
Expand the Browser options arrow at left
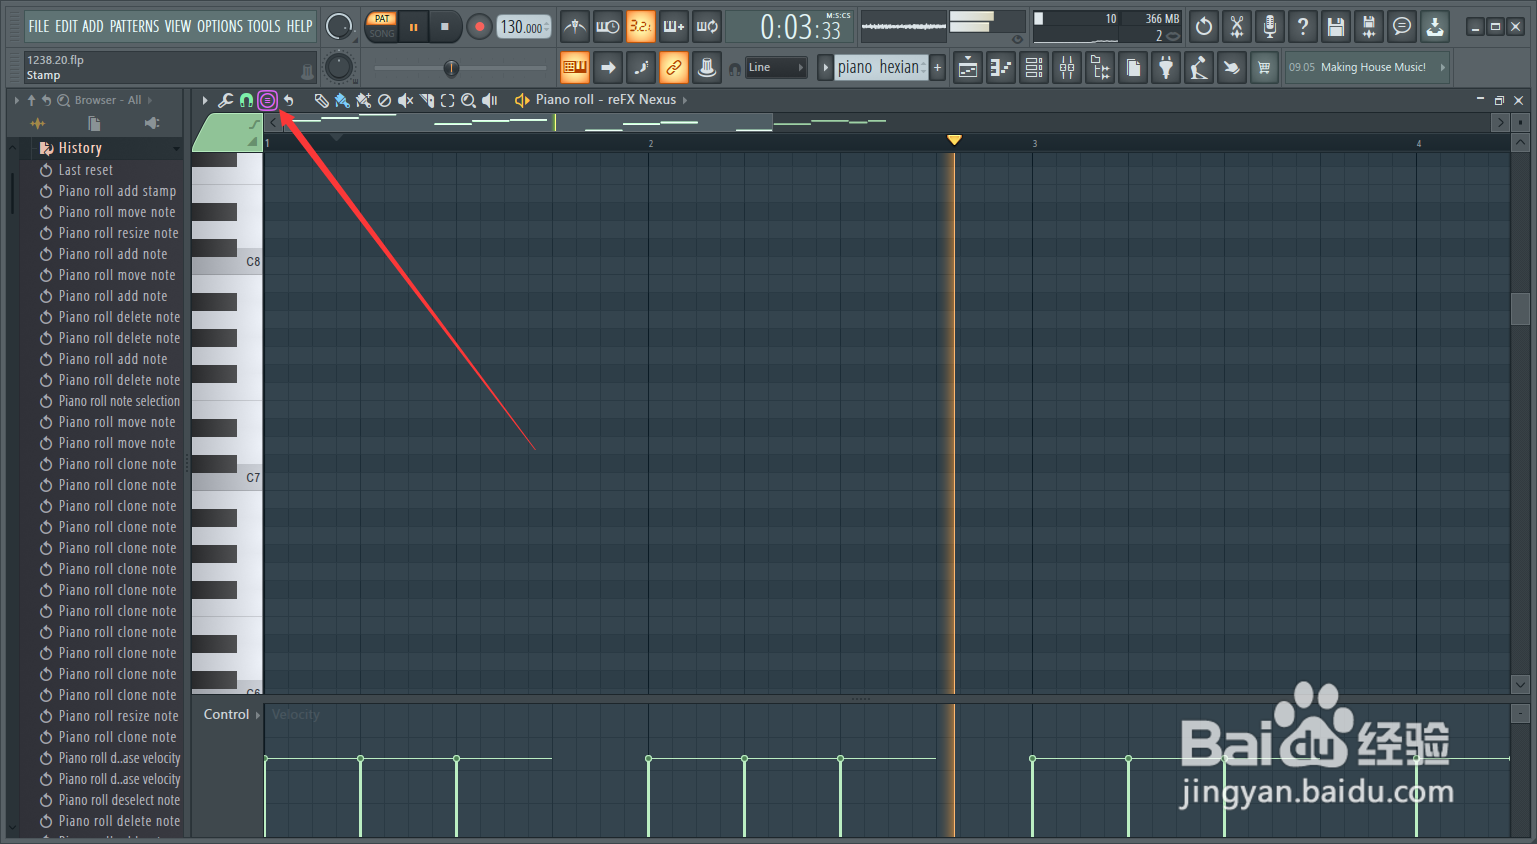tap(17, 100)
